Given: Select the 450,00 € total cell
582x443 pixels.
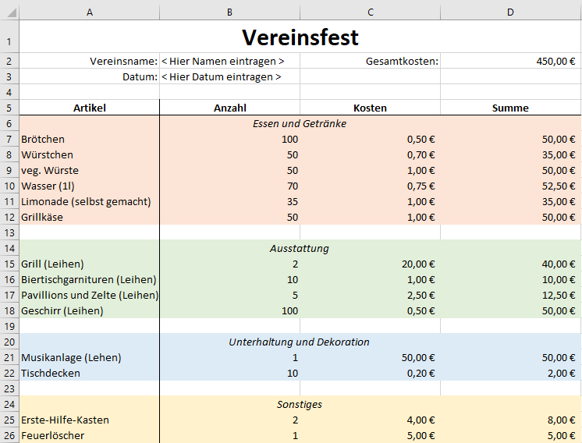Looking at the screenshot, I should pyautogui.click(x=511, y=61).
